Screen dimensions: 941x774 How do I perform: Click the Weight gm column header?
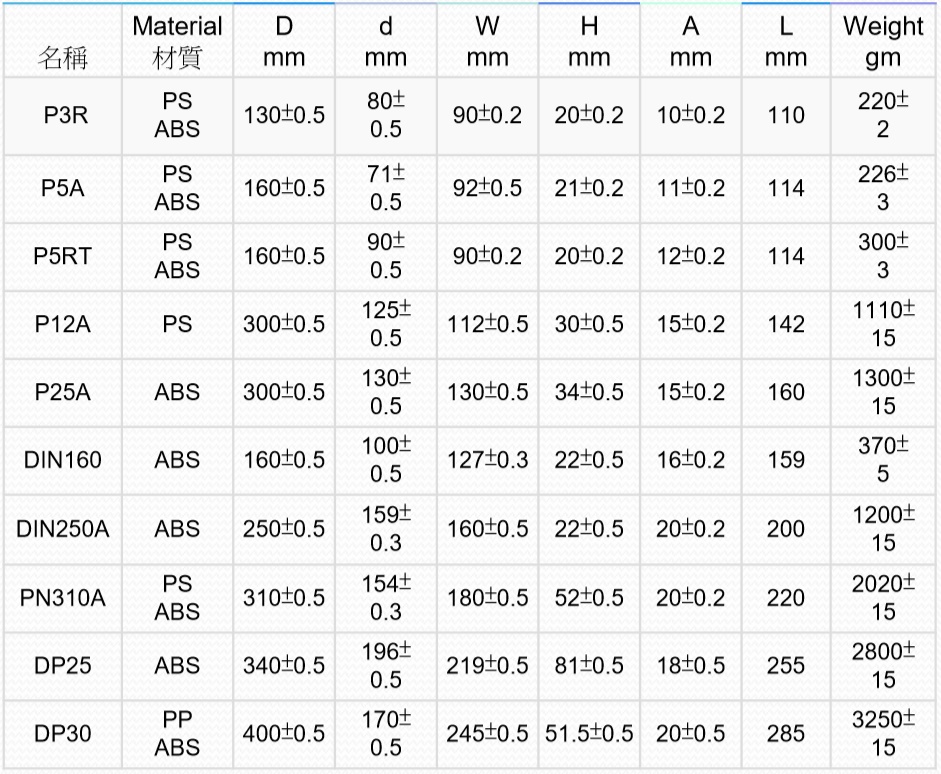pyautogui.click(x=883, y=41)
